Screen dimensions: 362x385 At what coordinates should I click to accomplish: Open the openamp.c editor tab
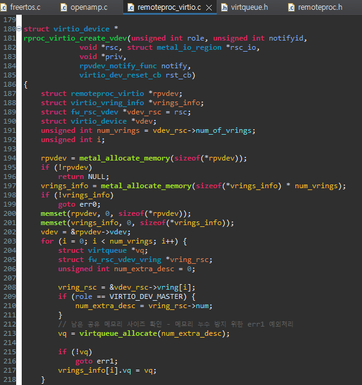tap(84, 7)
